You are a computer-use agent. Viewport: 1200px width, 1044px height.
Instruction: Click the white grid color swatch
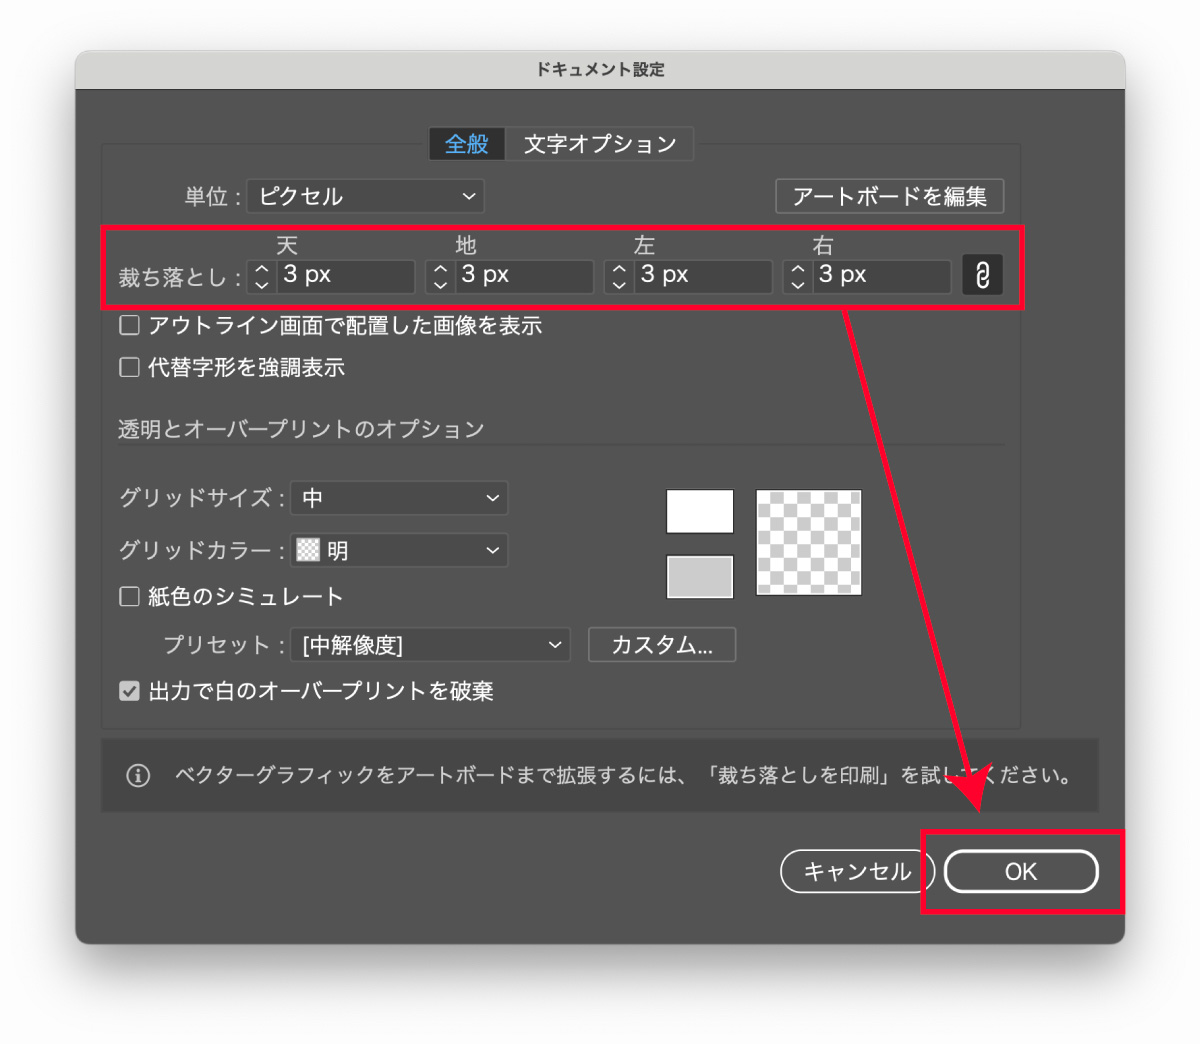[x=700, y=511]
